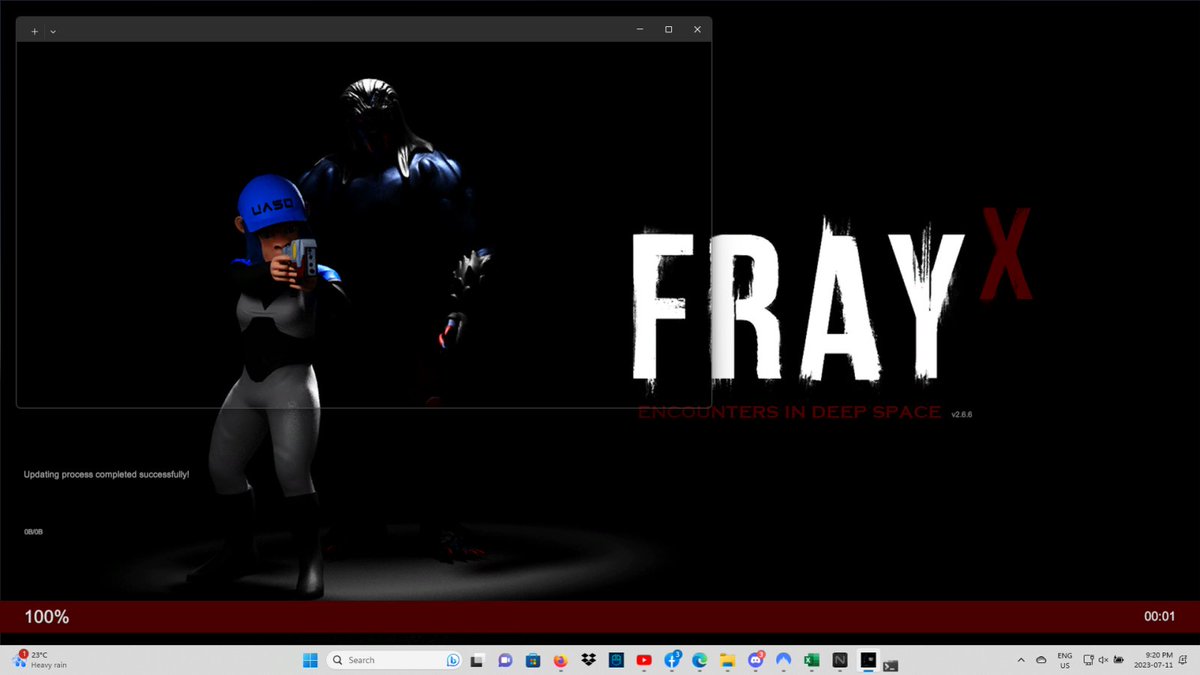Open Excel from the taskbar
This screenshot has height=675, width=1200.
pyautogui.click(x=812, y=660)
